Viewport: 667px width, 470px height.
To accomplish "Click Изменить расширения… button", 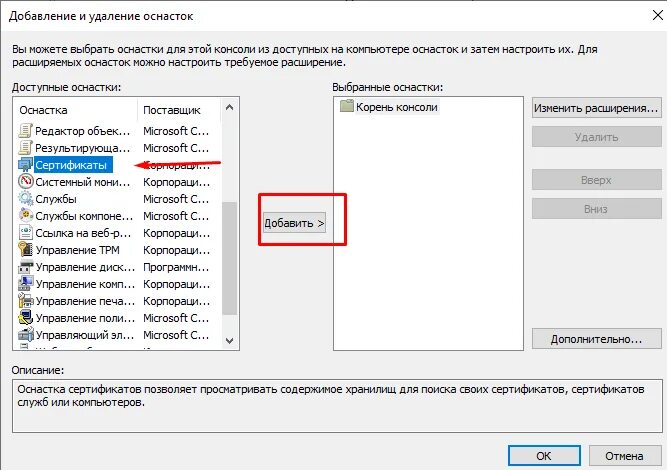I will pos(596,108).
